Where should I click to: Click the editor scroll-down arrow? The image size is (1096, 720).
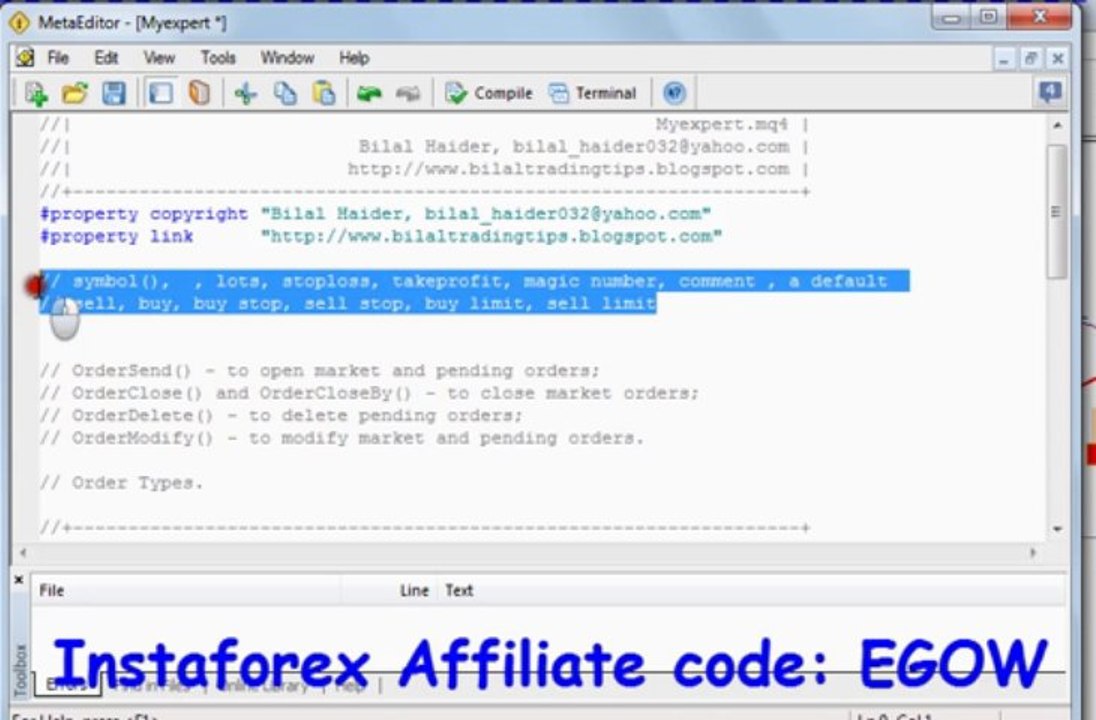[x=1057, y=529]
